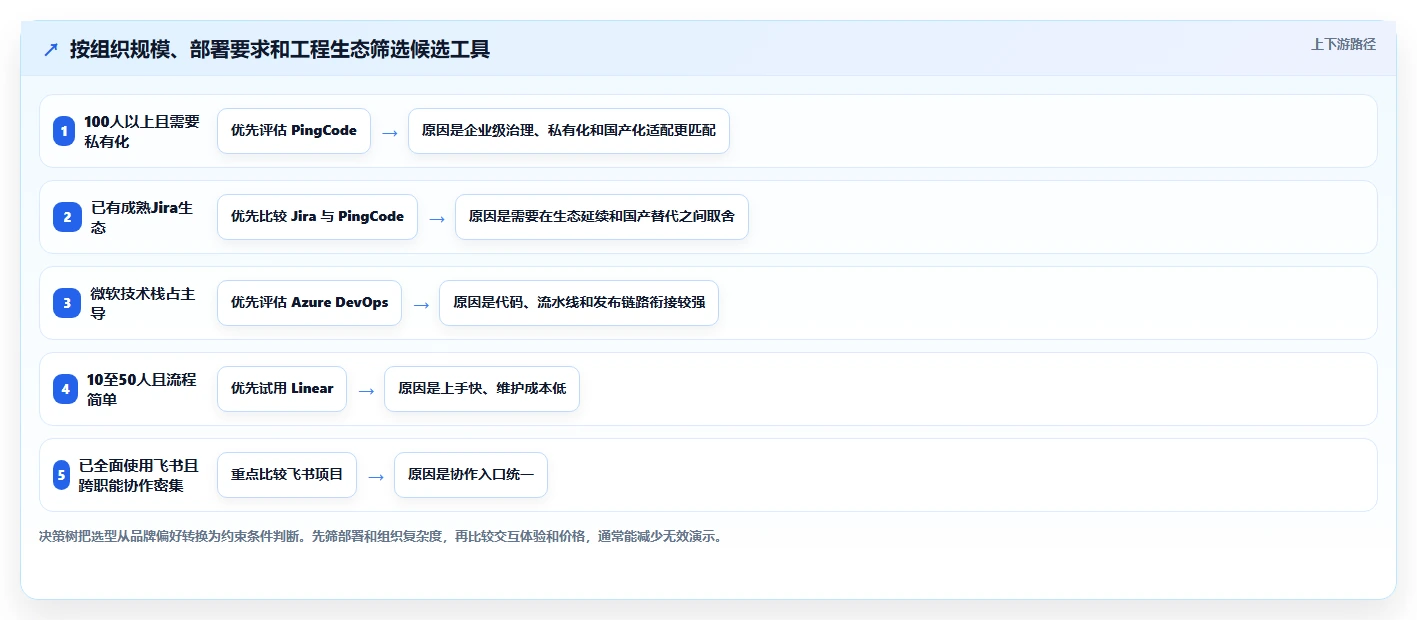Click the reason box 原因是需要在生态延续和国产替代之间取舍
Viewport: 1417px width, 620px height.
[x=602, y=217]
